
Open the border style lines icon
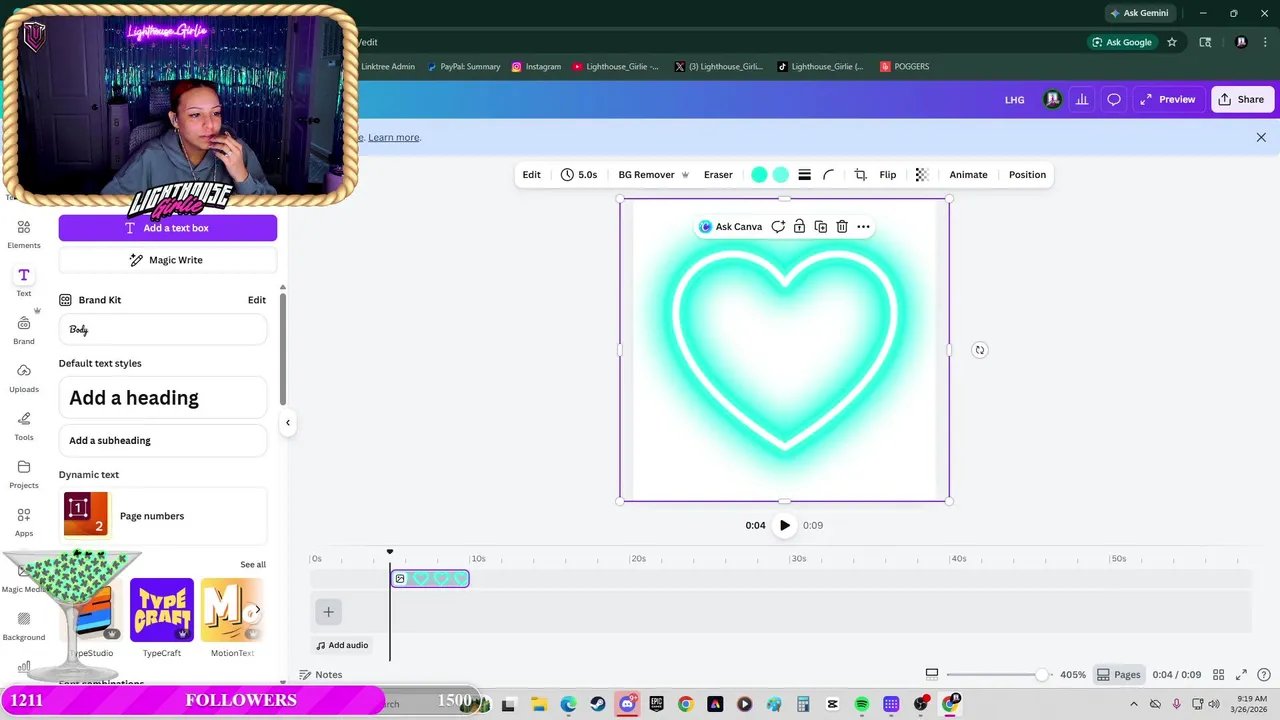tap(804, 175)
